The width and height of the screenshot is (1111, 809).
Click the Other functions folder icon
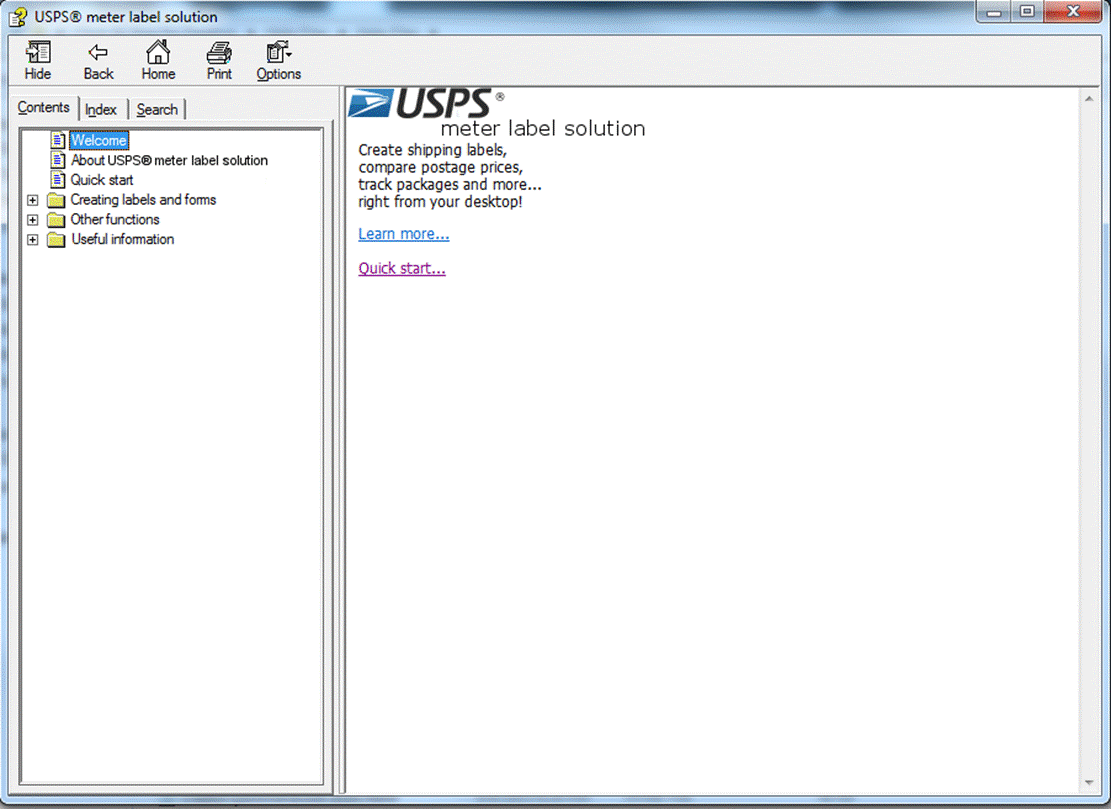(x=56, y=220)
